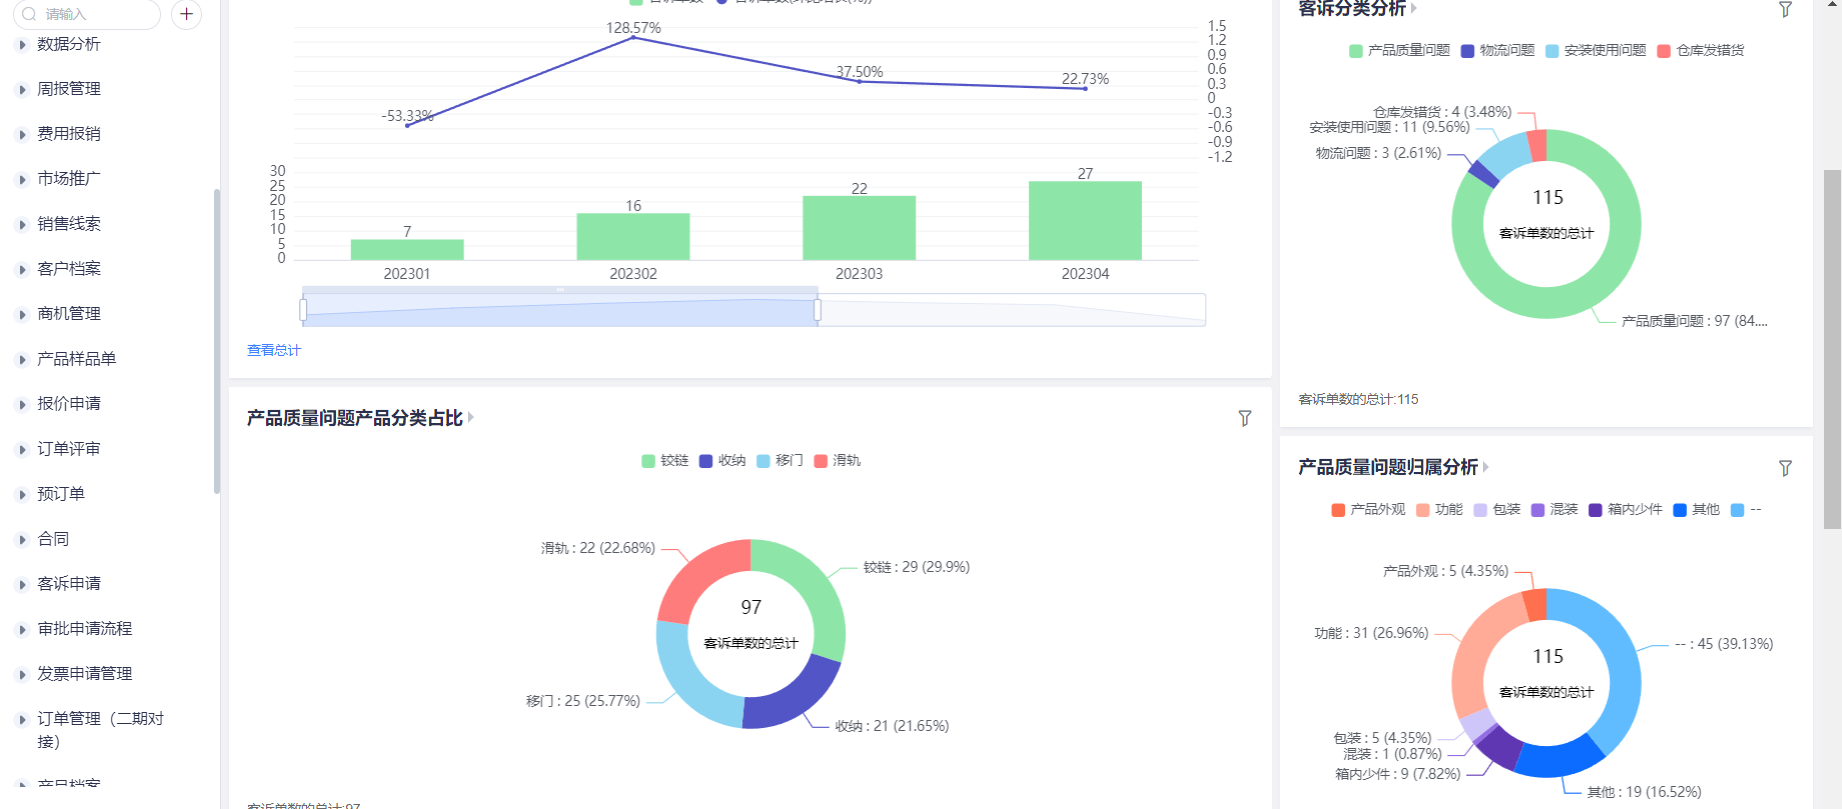Toggle 混装 legend item
This screenshot has height=809, width=1842.
pos(1554,510)
